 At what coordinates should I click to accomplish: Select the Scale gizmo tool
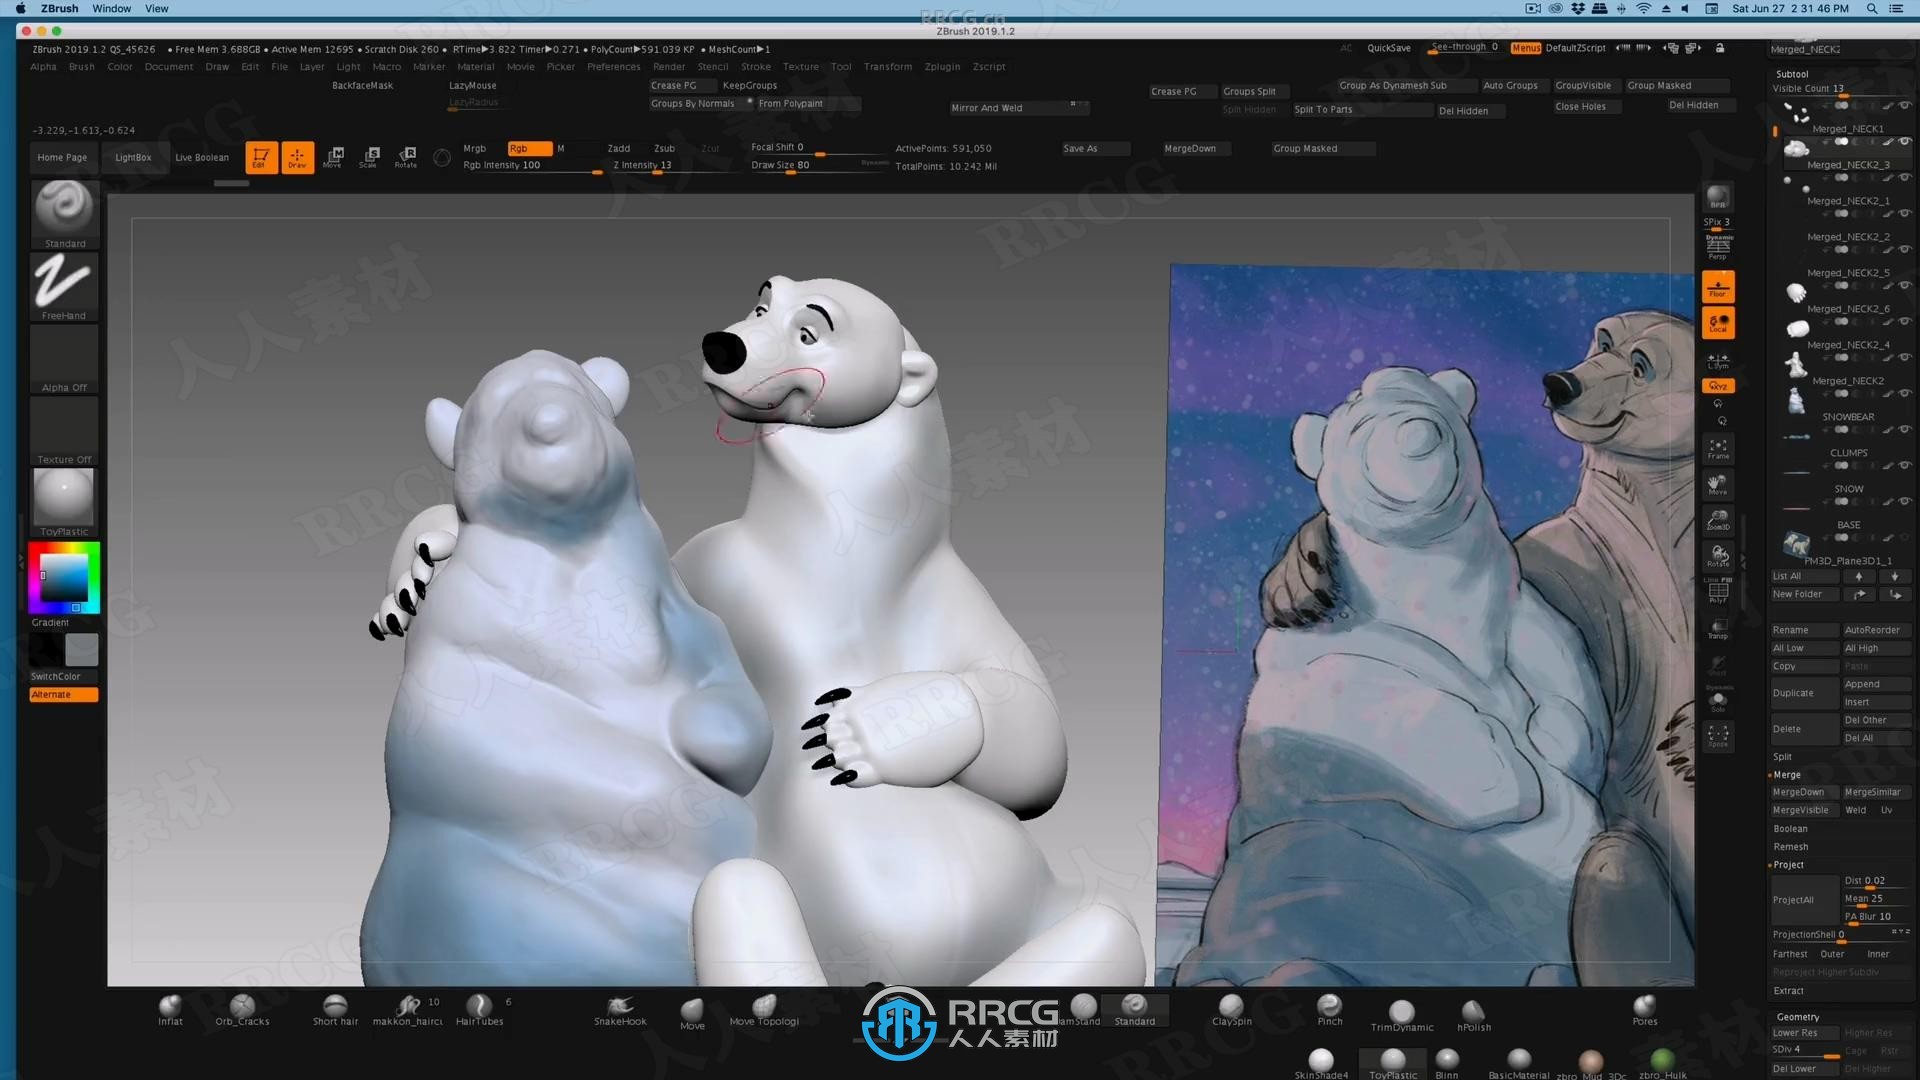tap(370, 157)
